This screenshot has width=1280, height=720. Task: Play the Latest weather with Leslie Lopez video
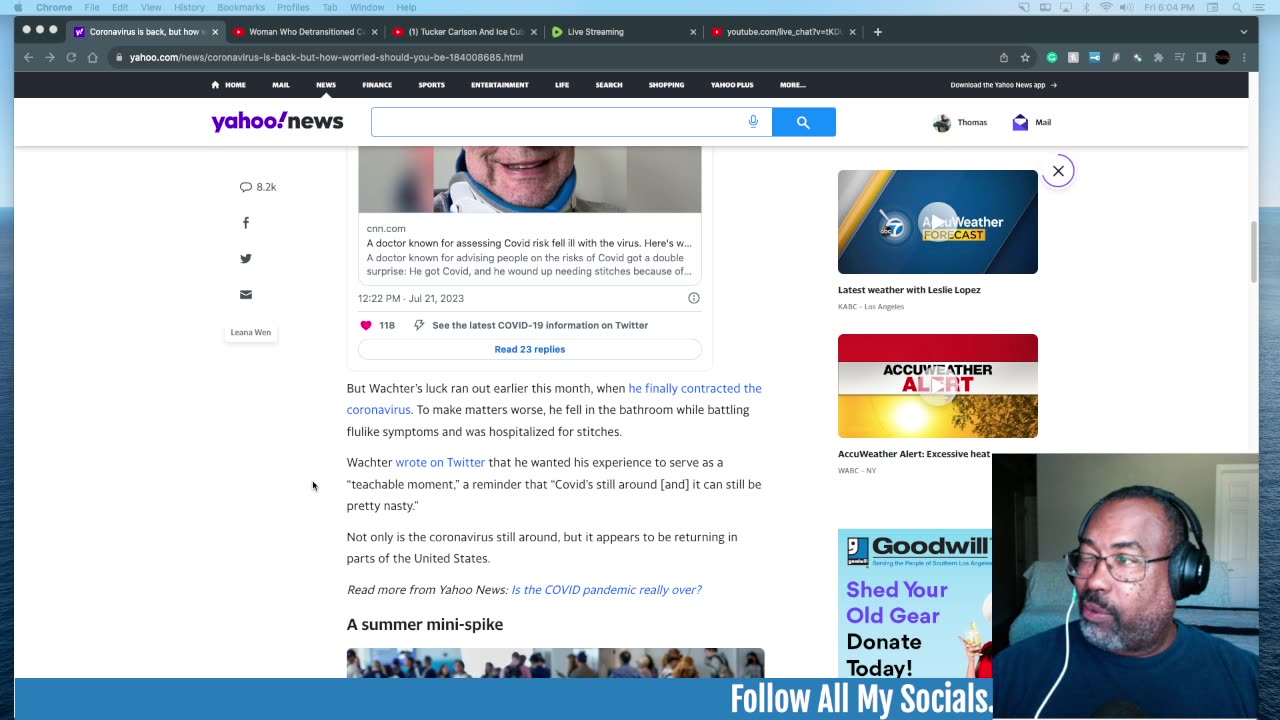click(x=938, y=222)
